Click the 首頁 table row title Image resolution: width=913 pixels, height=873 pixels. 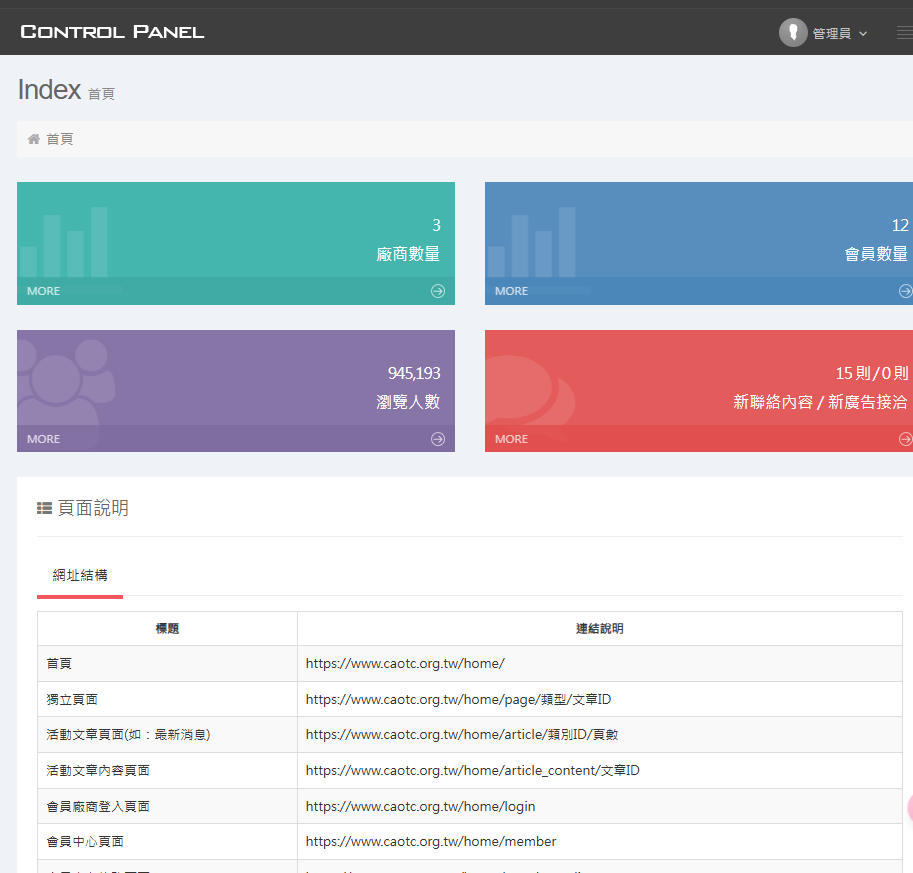[59, 663]
